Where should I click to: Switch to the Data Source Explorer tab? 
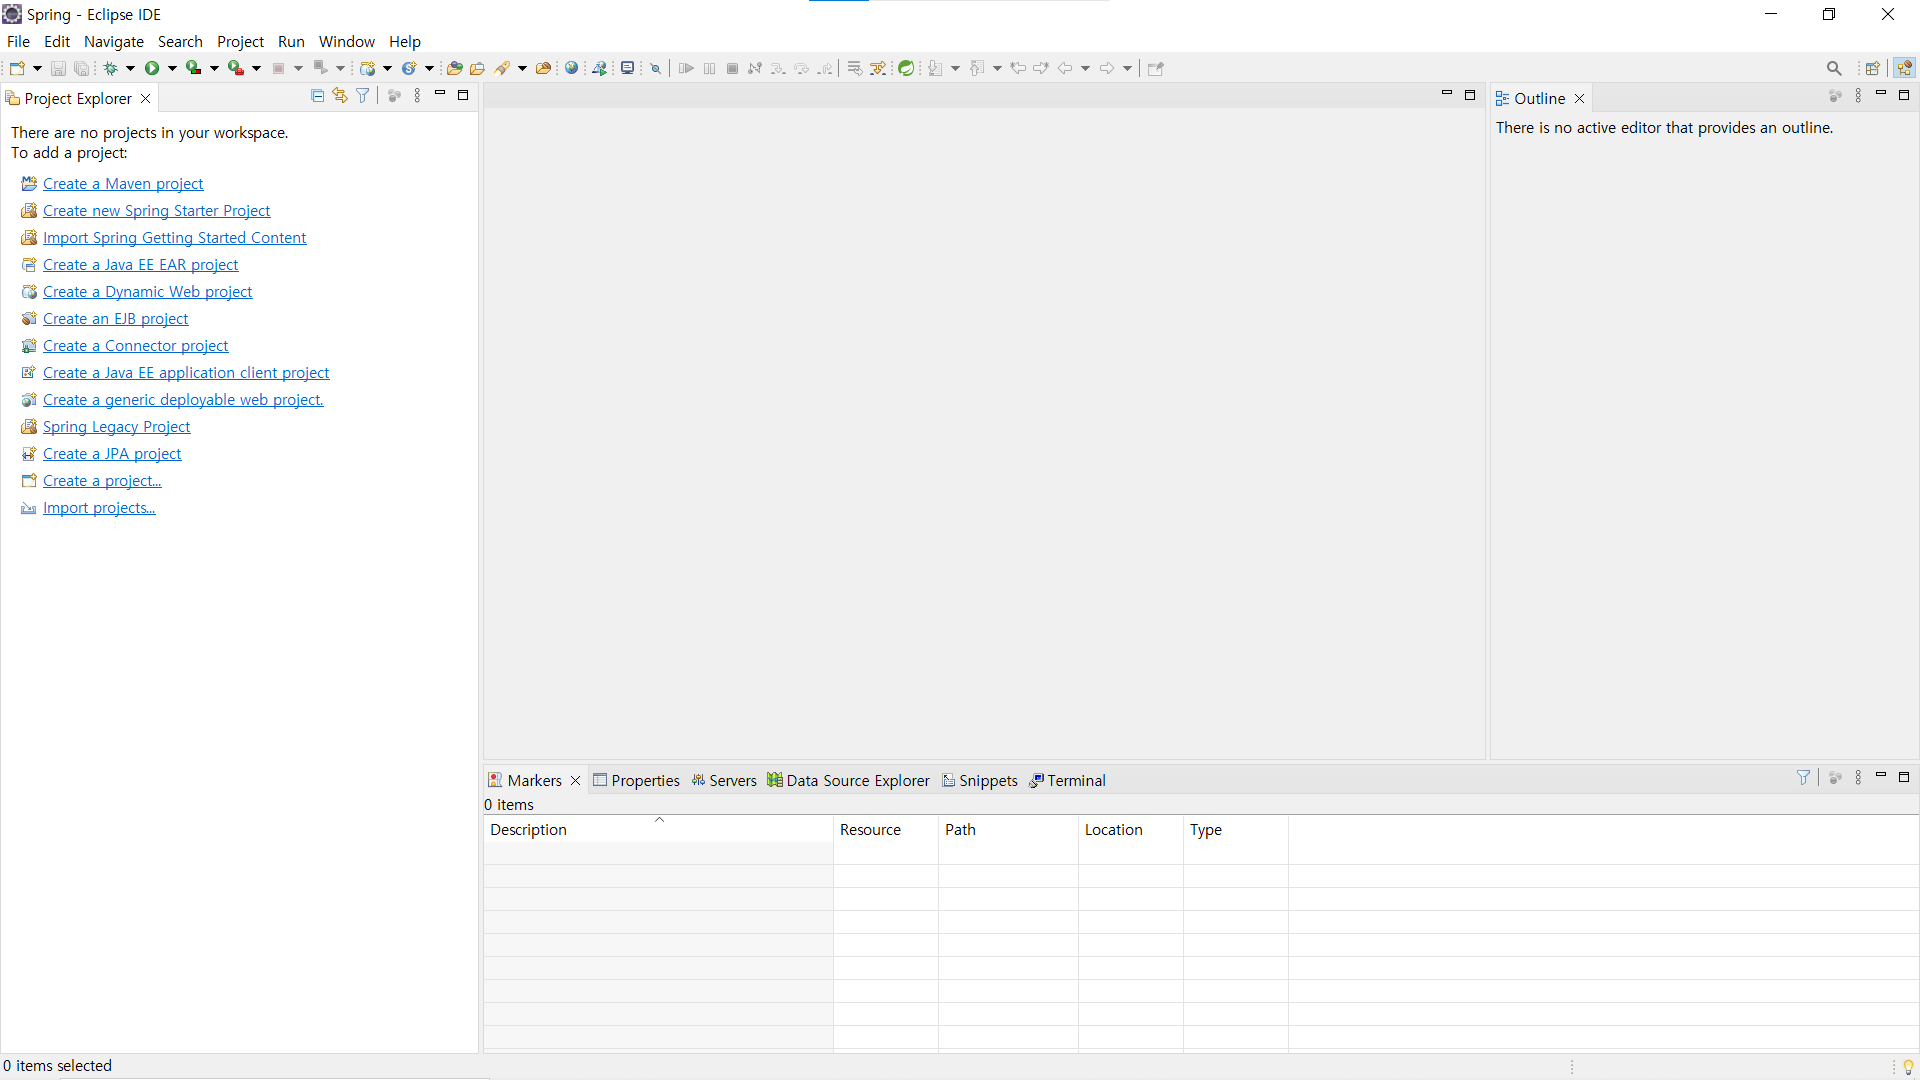tap(848, 780)
